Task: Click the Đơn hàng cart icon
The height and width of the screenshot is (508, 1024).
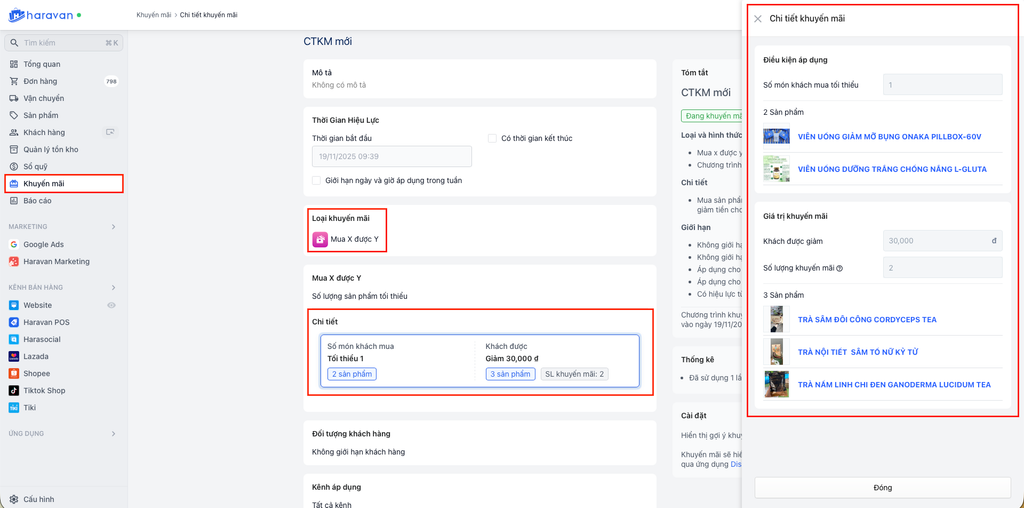Action: click(x=14, y=81)
